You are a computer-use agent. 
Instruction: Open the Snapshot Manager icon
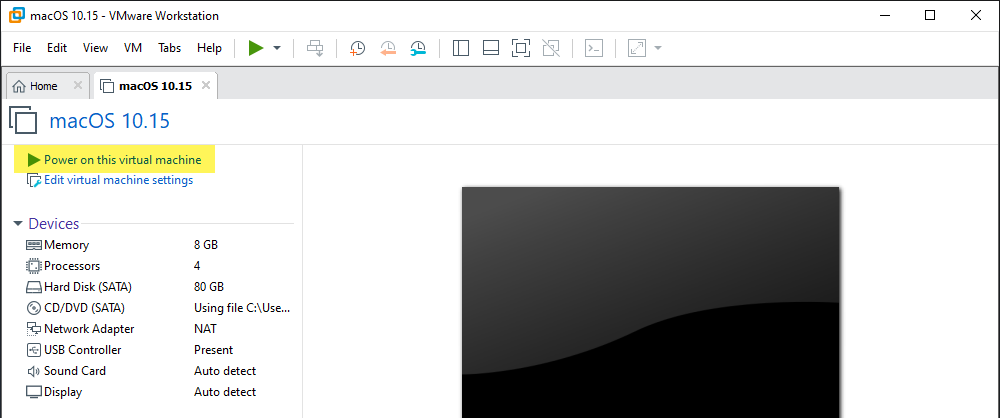[x=418, y=49]
